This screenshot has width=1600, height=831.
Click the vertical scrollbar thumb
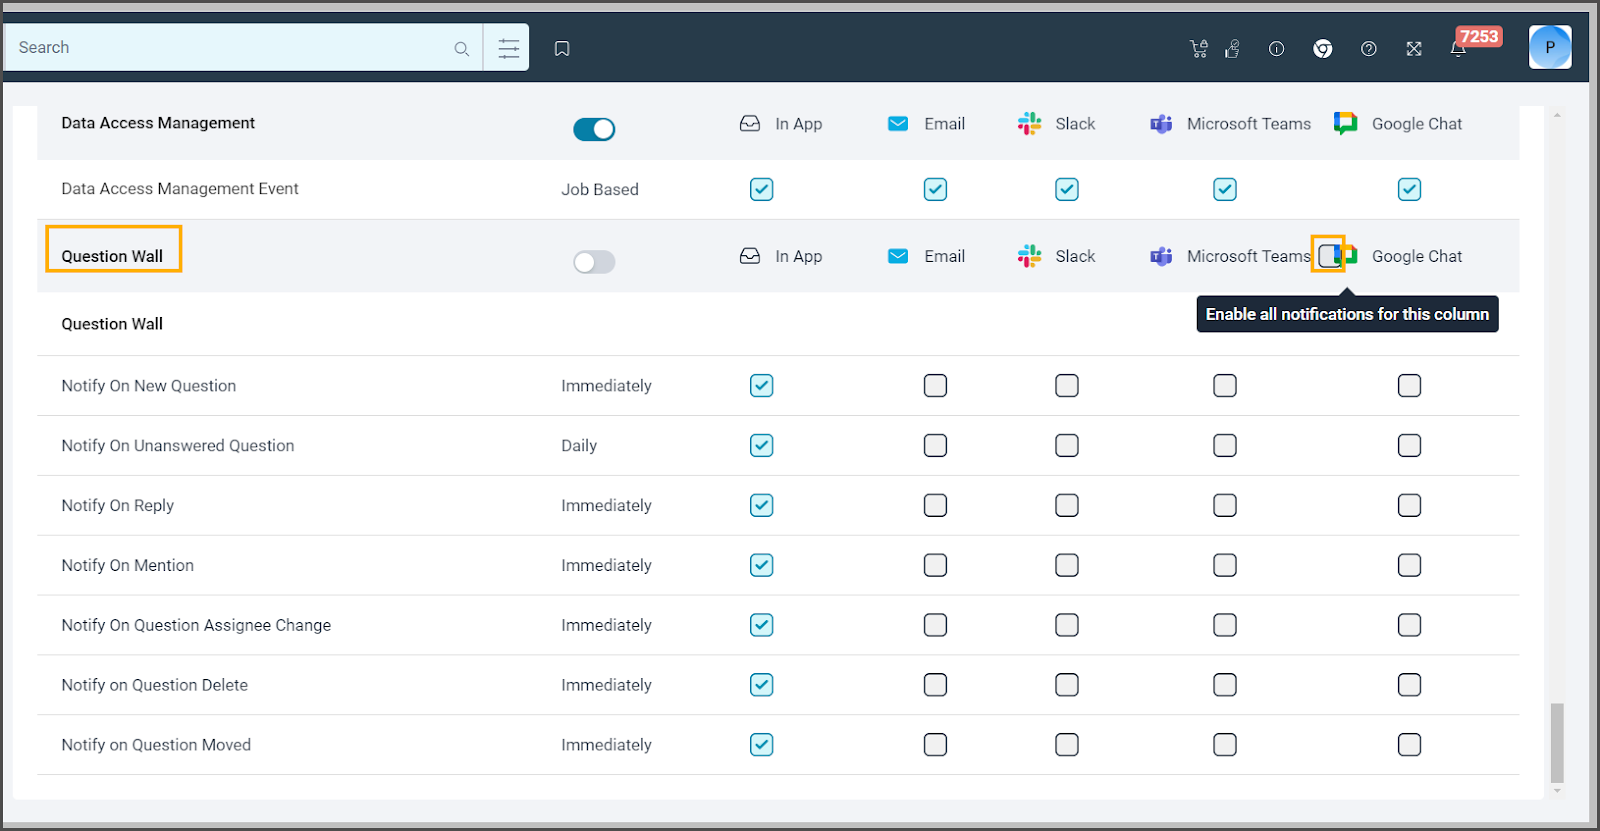(x=1556, y=743)
